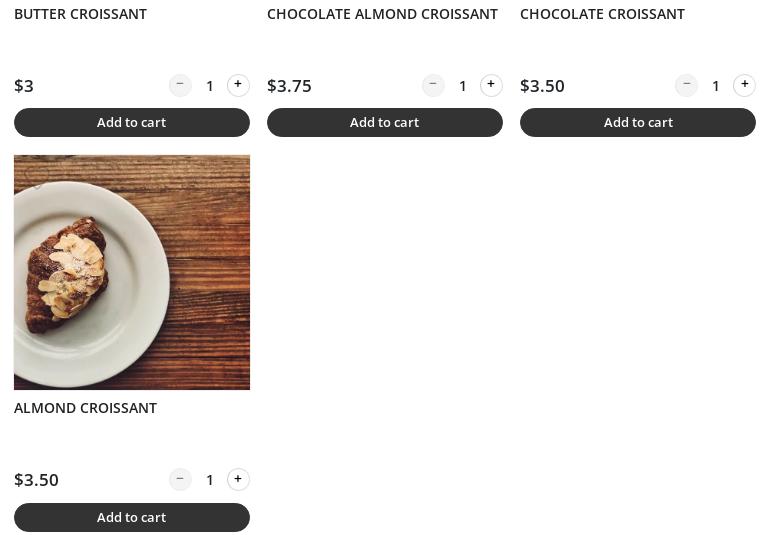Open Chocolate Almond Croissant product title
Screen dimensions: 770x535
[382, 14]
